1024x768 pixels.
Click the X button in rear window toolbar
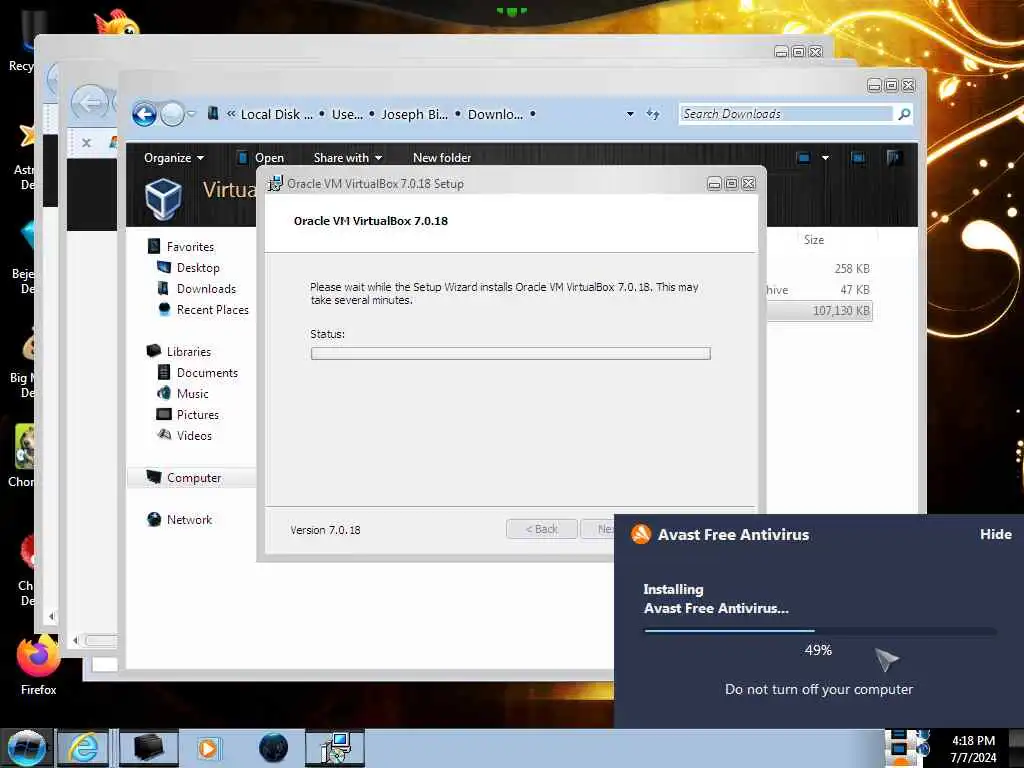click(x=86, y=142)
